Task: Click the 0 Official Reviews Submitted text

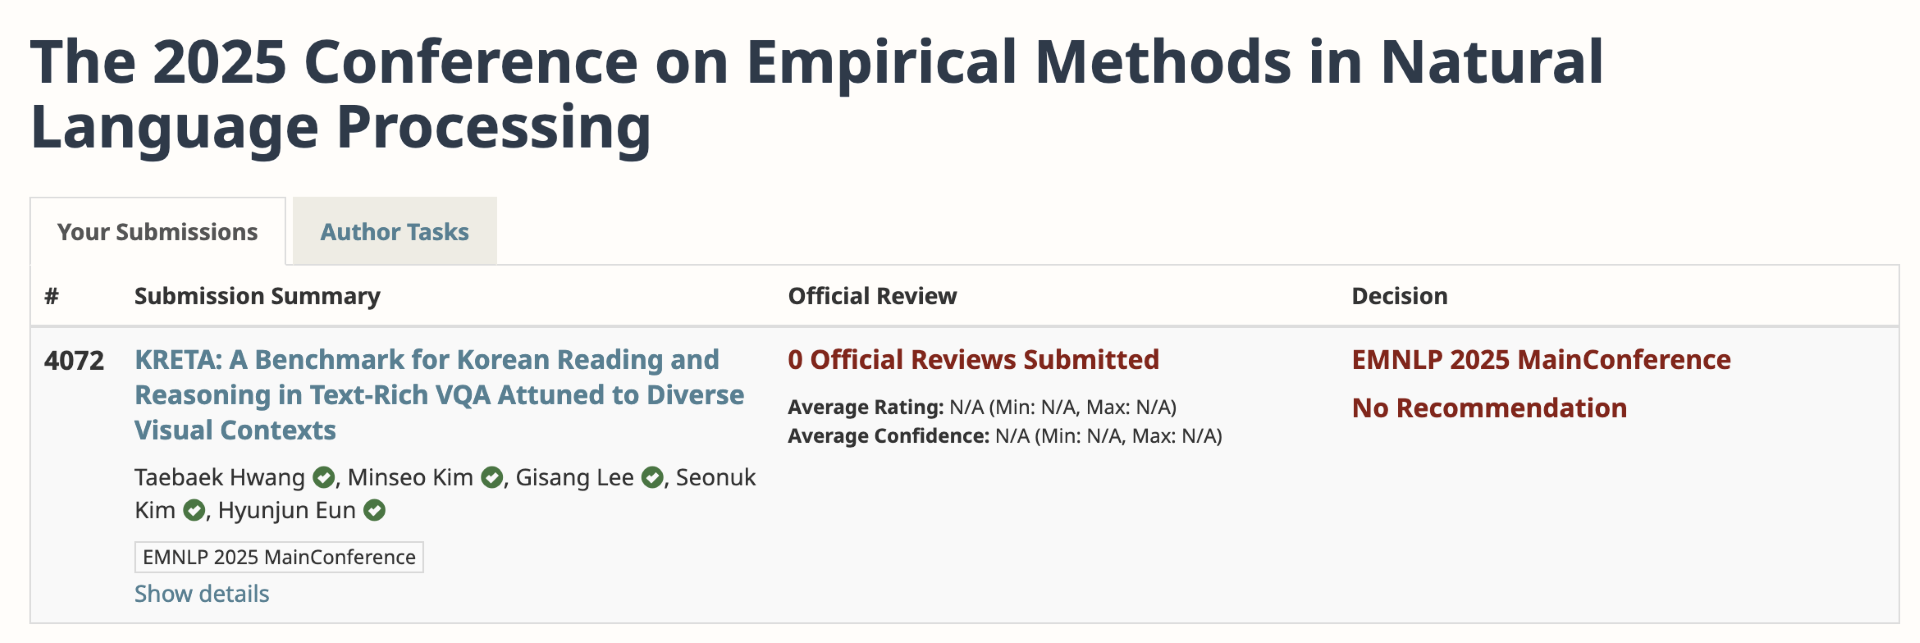Action: [x=973, y=360]
